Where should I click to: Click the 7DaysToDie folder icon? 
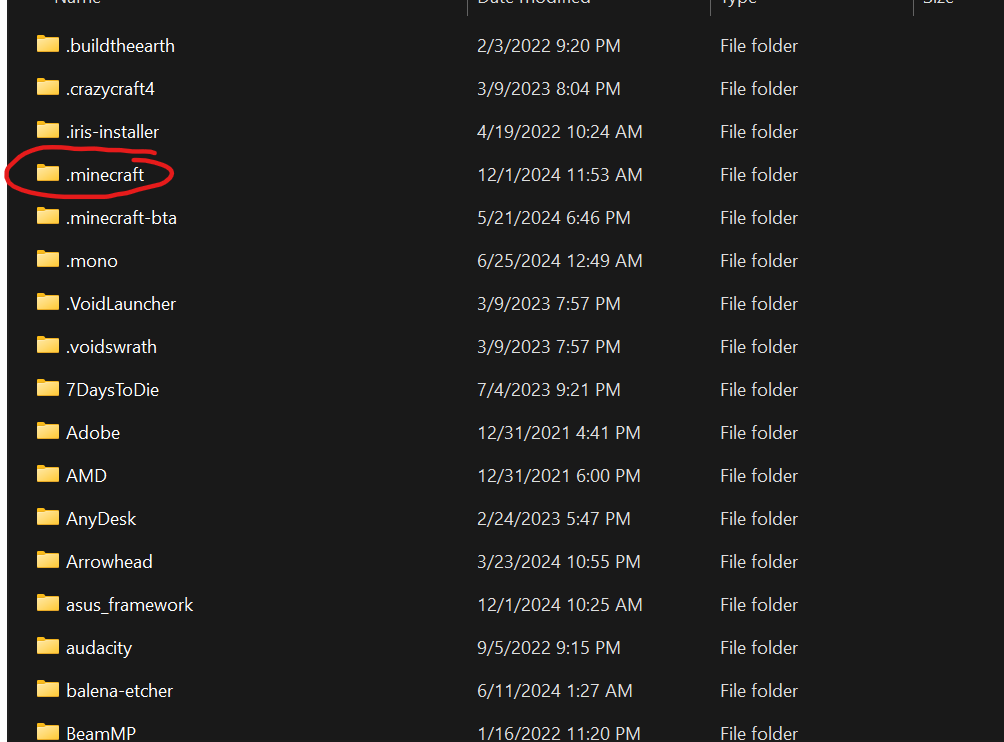[x=48, y=388]
